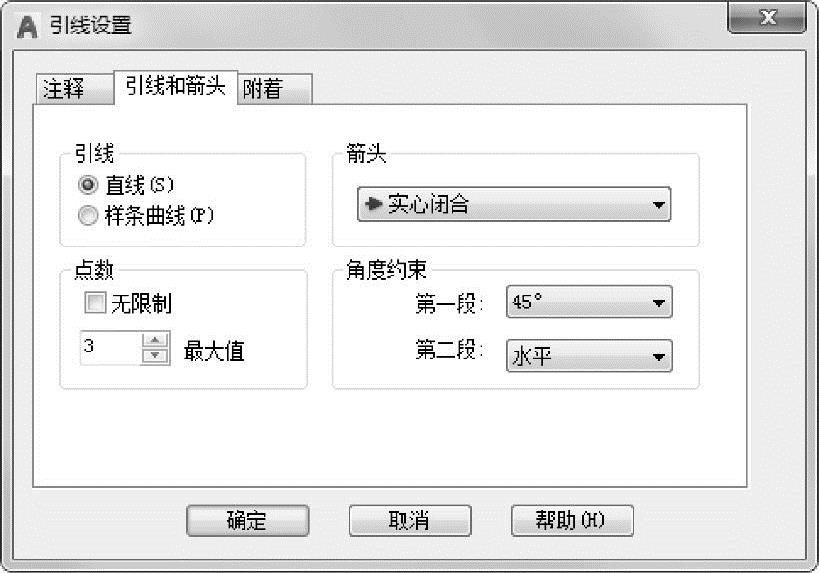This screenshot has height=573, width=819.
Task: Enable the 无限制 checkbox
Action: click(95, 302)
